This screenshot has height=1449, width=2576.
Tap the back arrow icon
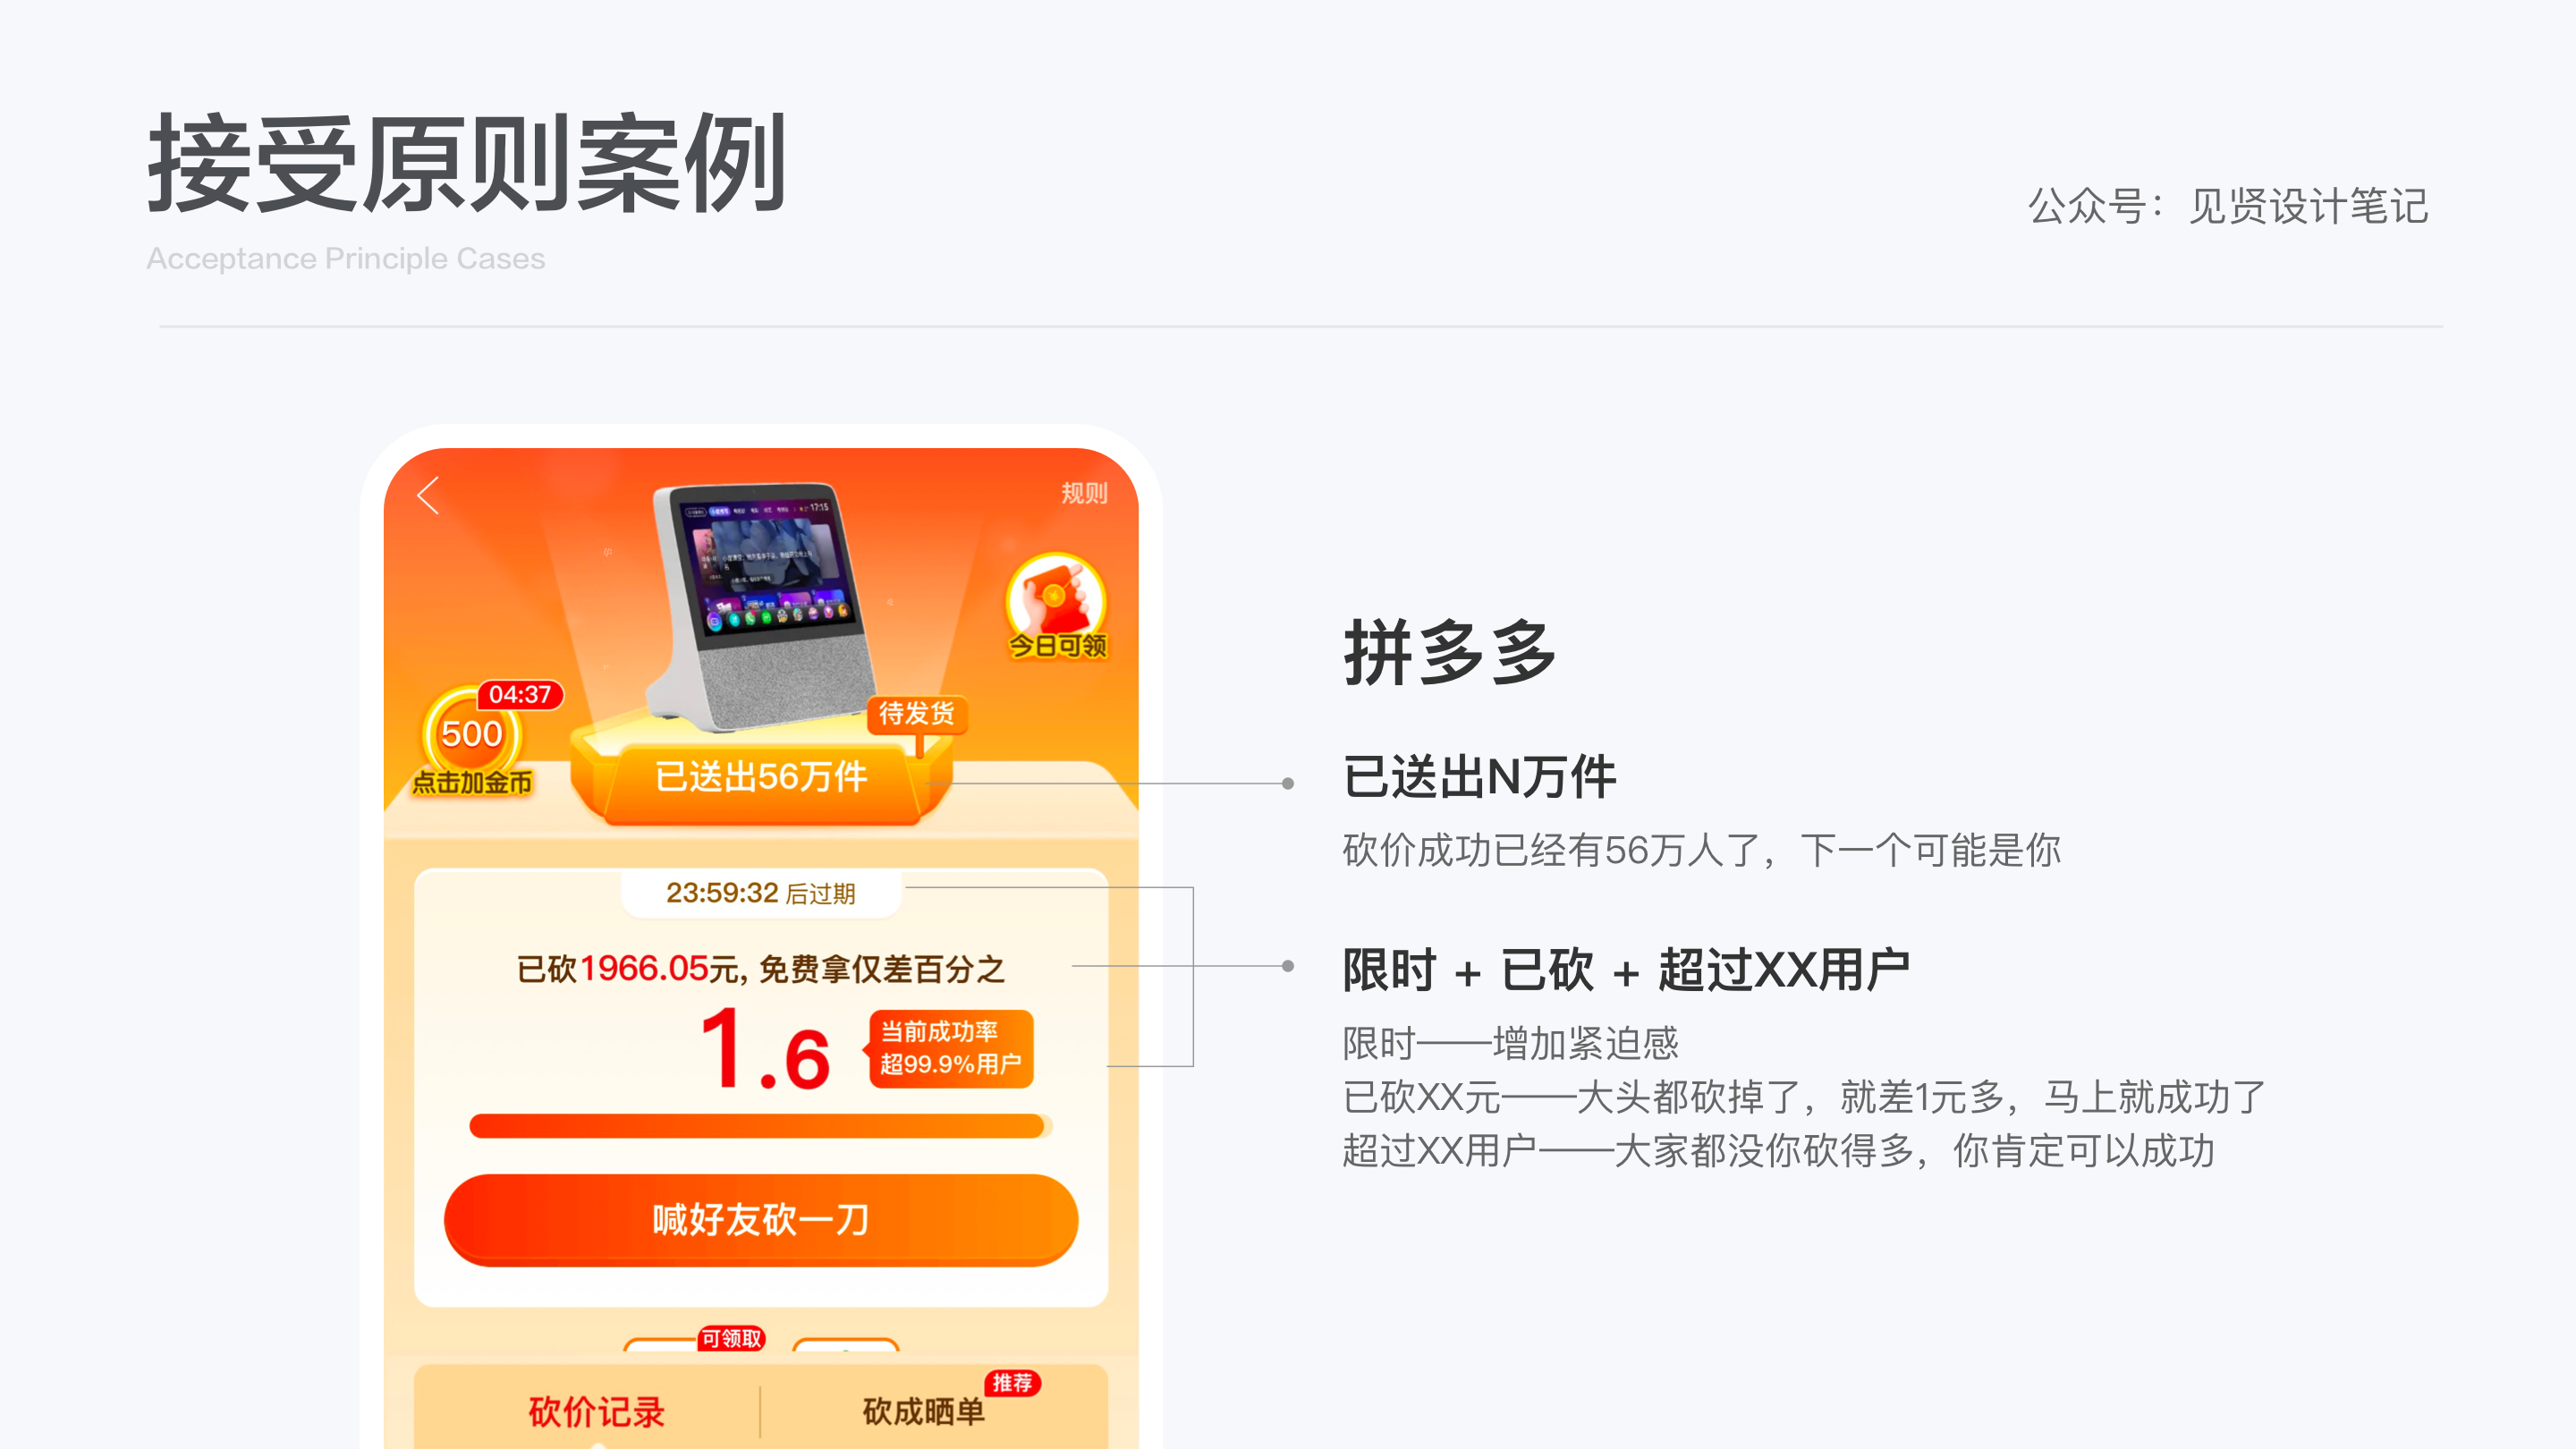coord(428,495)
